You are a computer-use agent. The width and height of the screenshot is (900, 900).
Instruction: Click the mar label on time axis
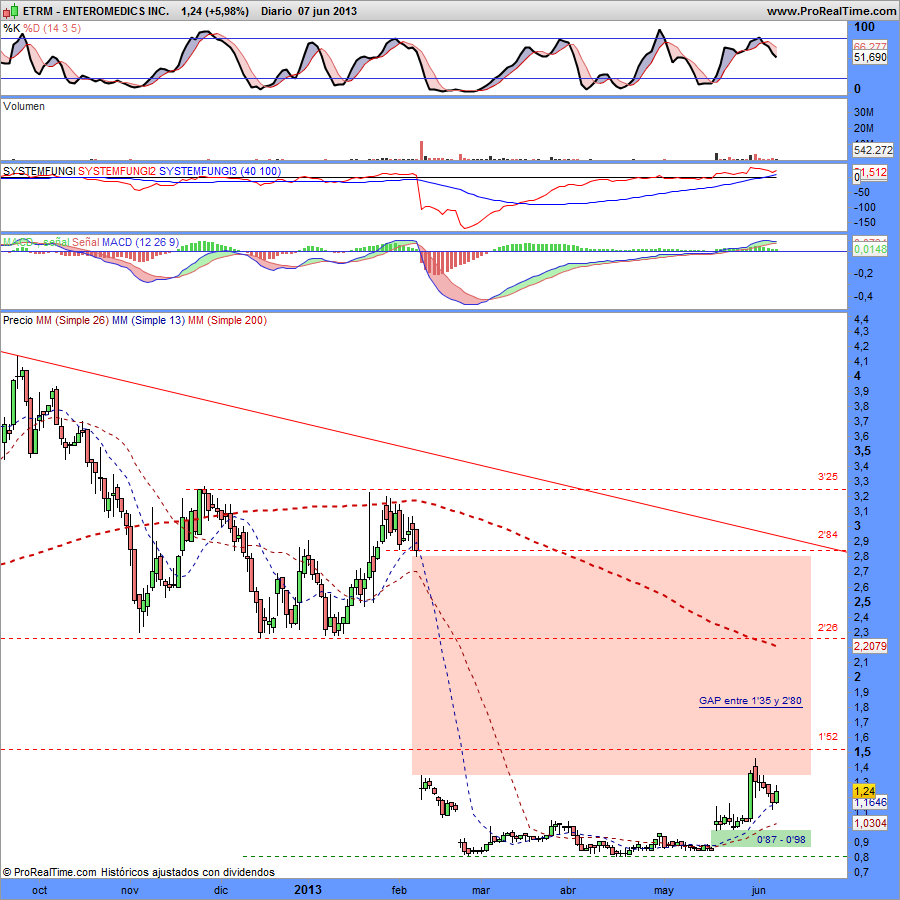click(x=481, y=890)
